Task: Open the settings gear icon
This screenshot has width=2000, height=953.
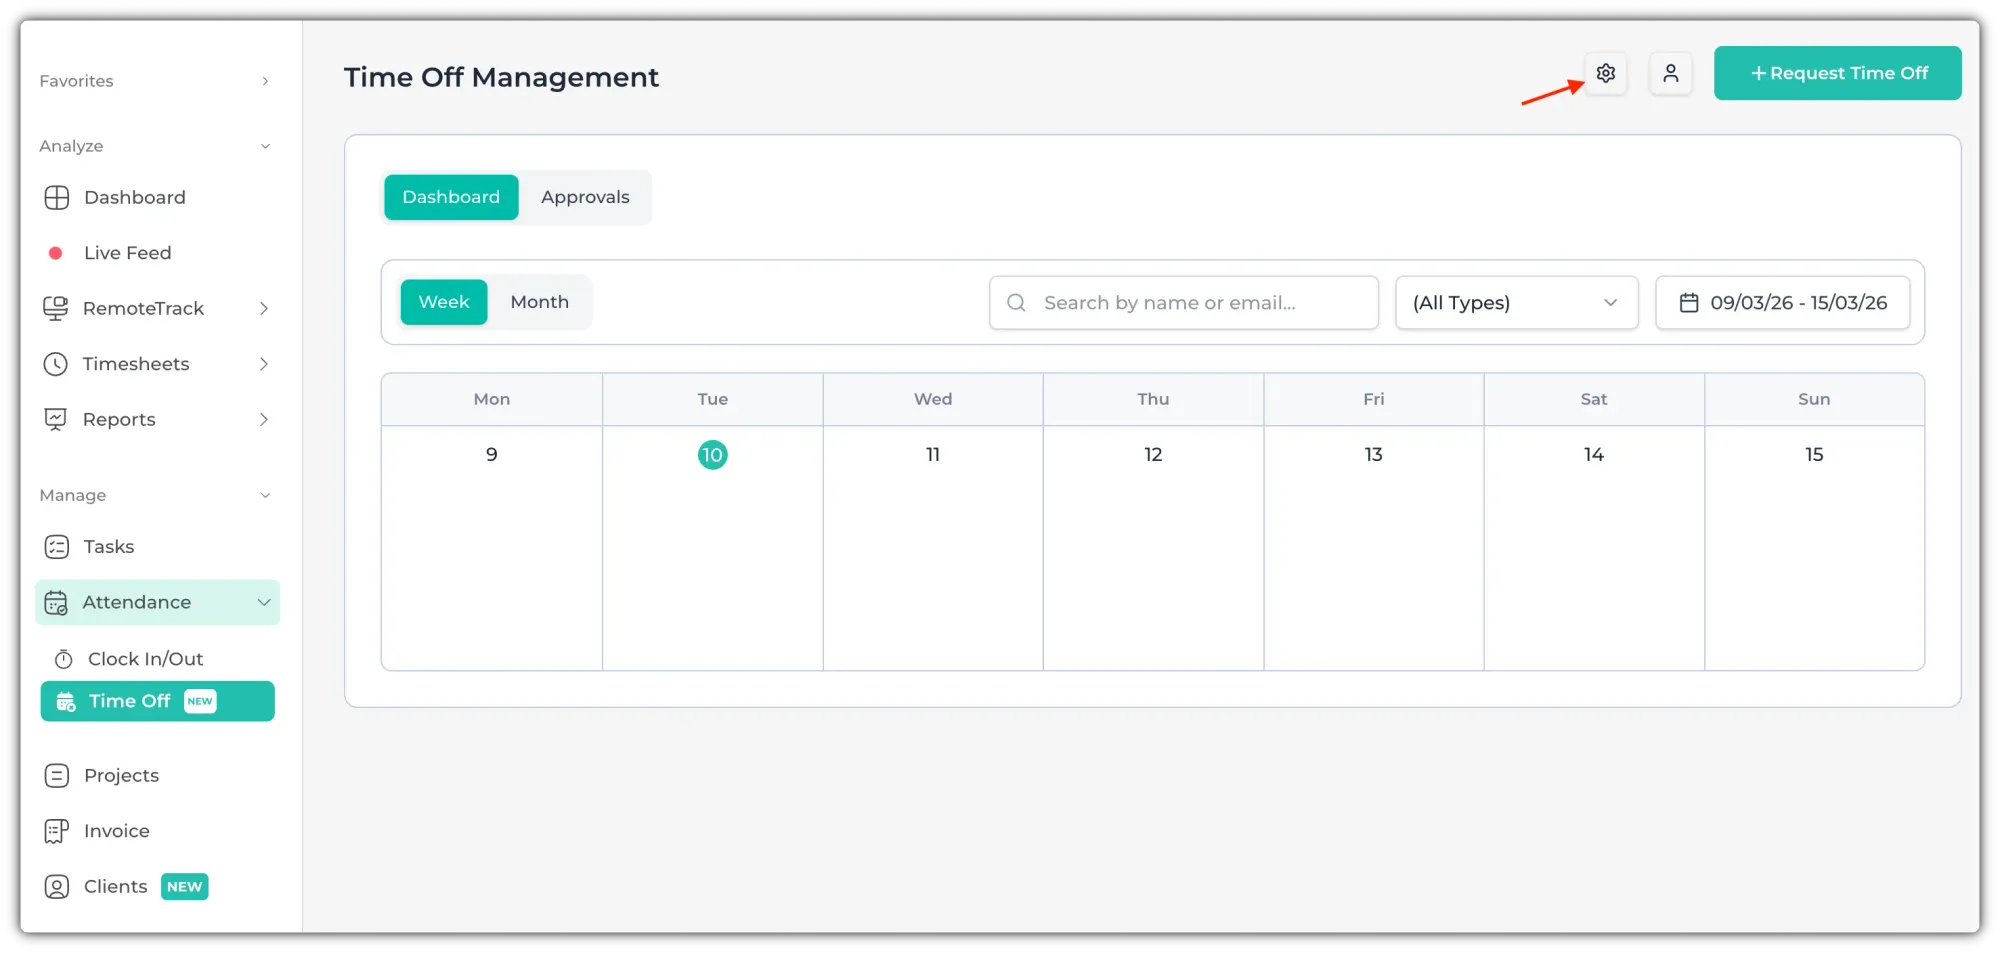Action: [x=1605, y=73]
